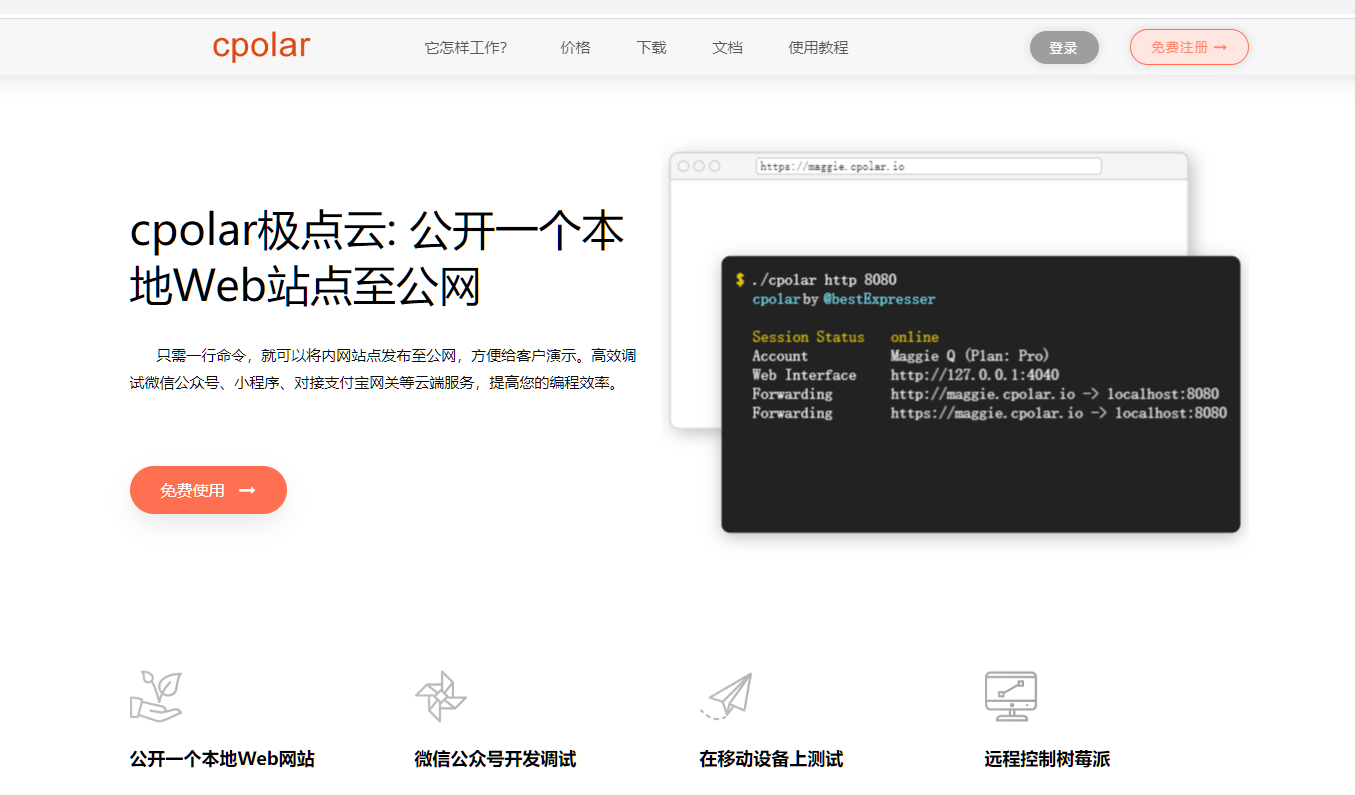Viewport: 1355px width, 795px height.
Task: Open the 它怎样工作? menu item
Action: 466,47
